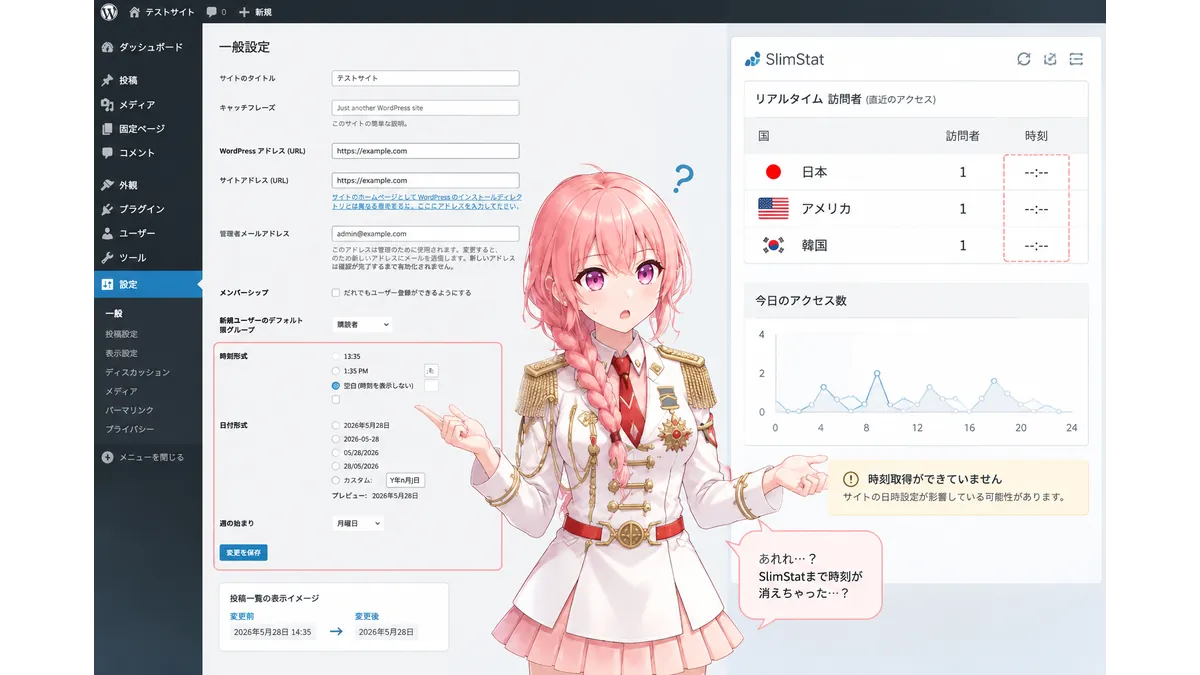The height and width of the screenshot is (675, 1200).
Task: Click the 今日のアクセス数 panel heading
Action: [802, 300]
